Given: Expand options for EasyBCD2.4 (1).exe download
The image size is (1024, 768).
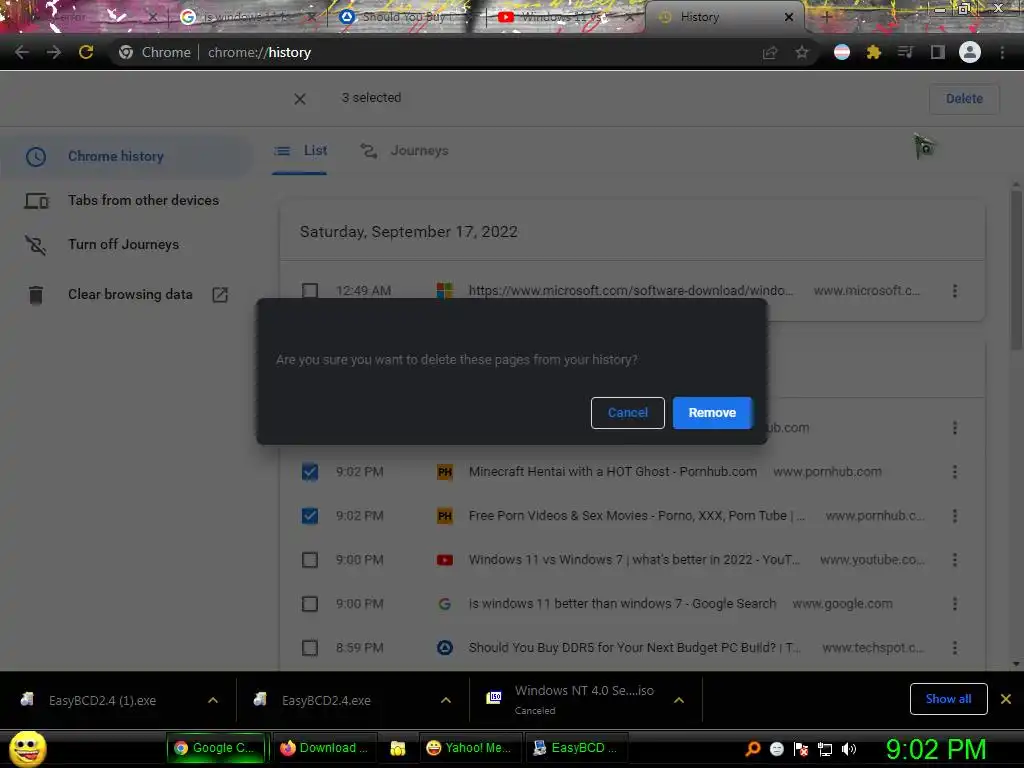Looking at the screenshot, I should pyautogui.click(x=213, y=700).
